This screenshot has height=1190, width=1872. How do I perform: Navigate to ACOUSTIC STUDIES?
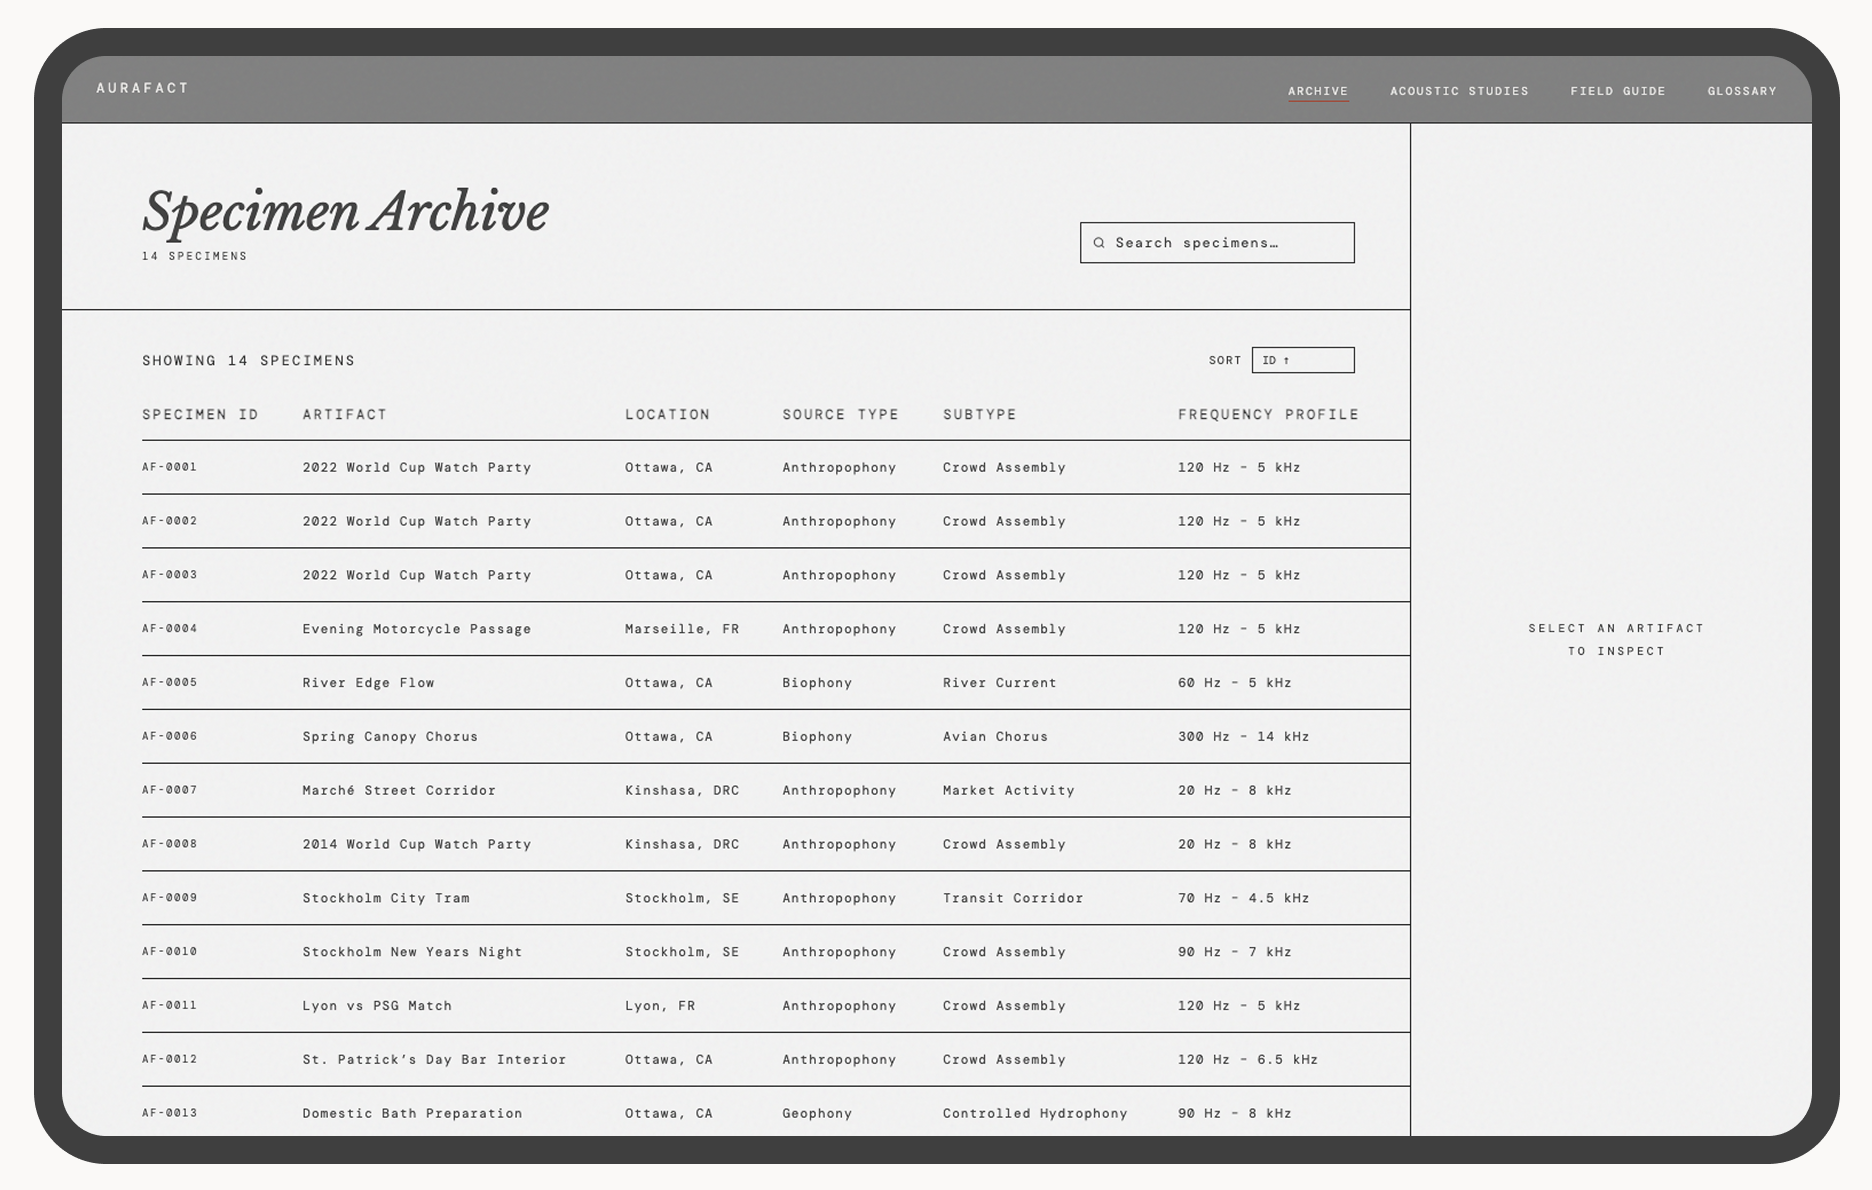point(1459,90)
